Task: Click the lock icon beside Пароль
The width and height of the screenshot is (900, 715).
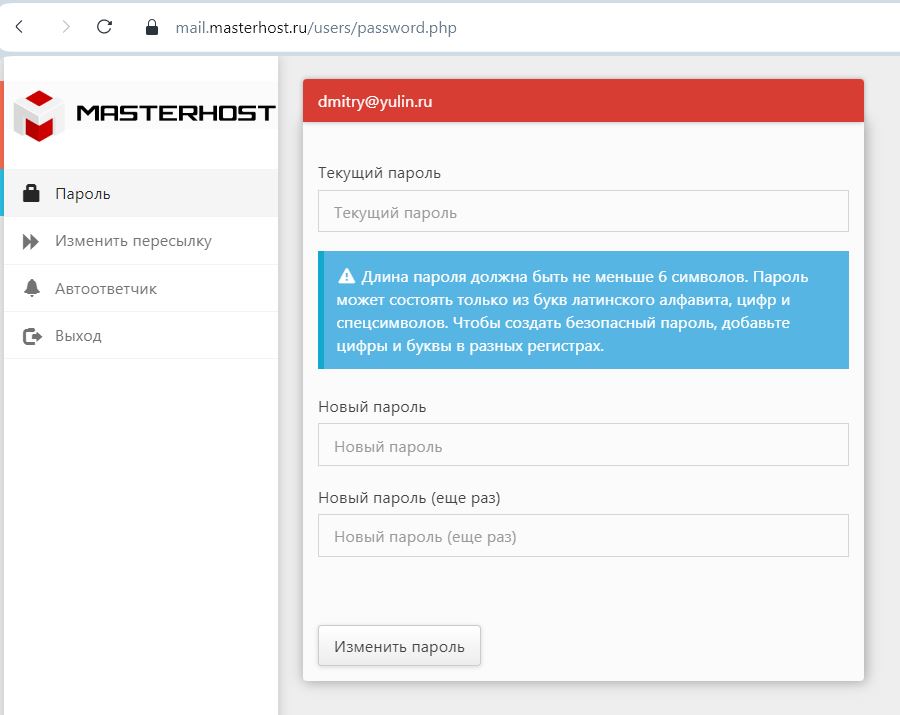Action: click(31, 193)
